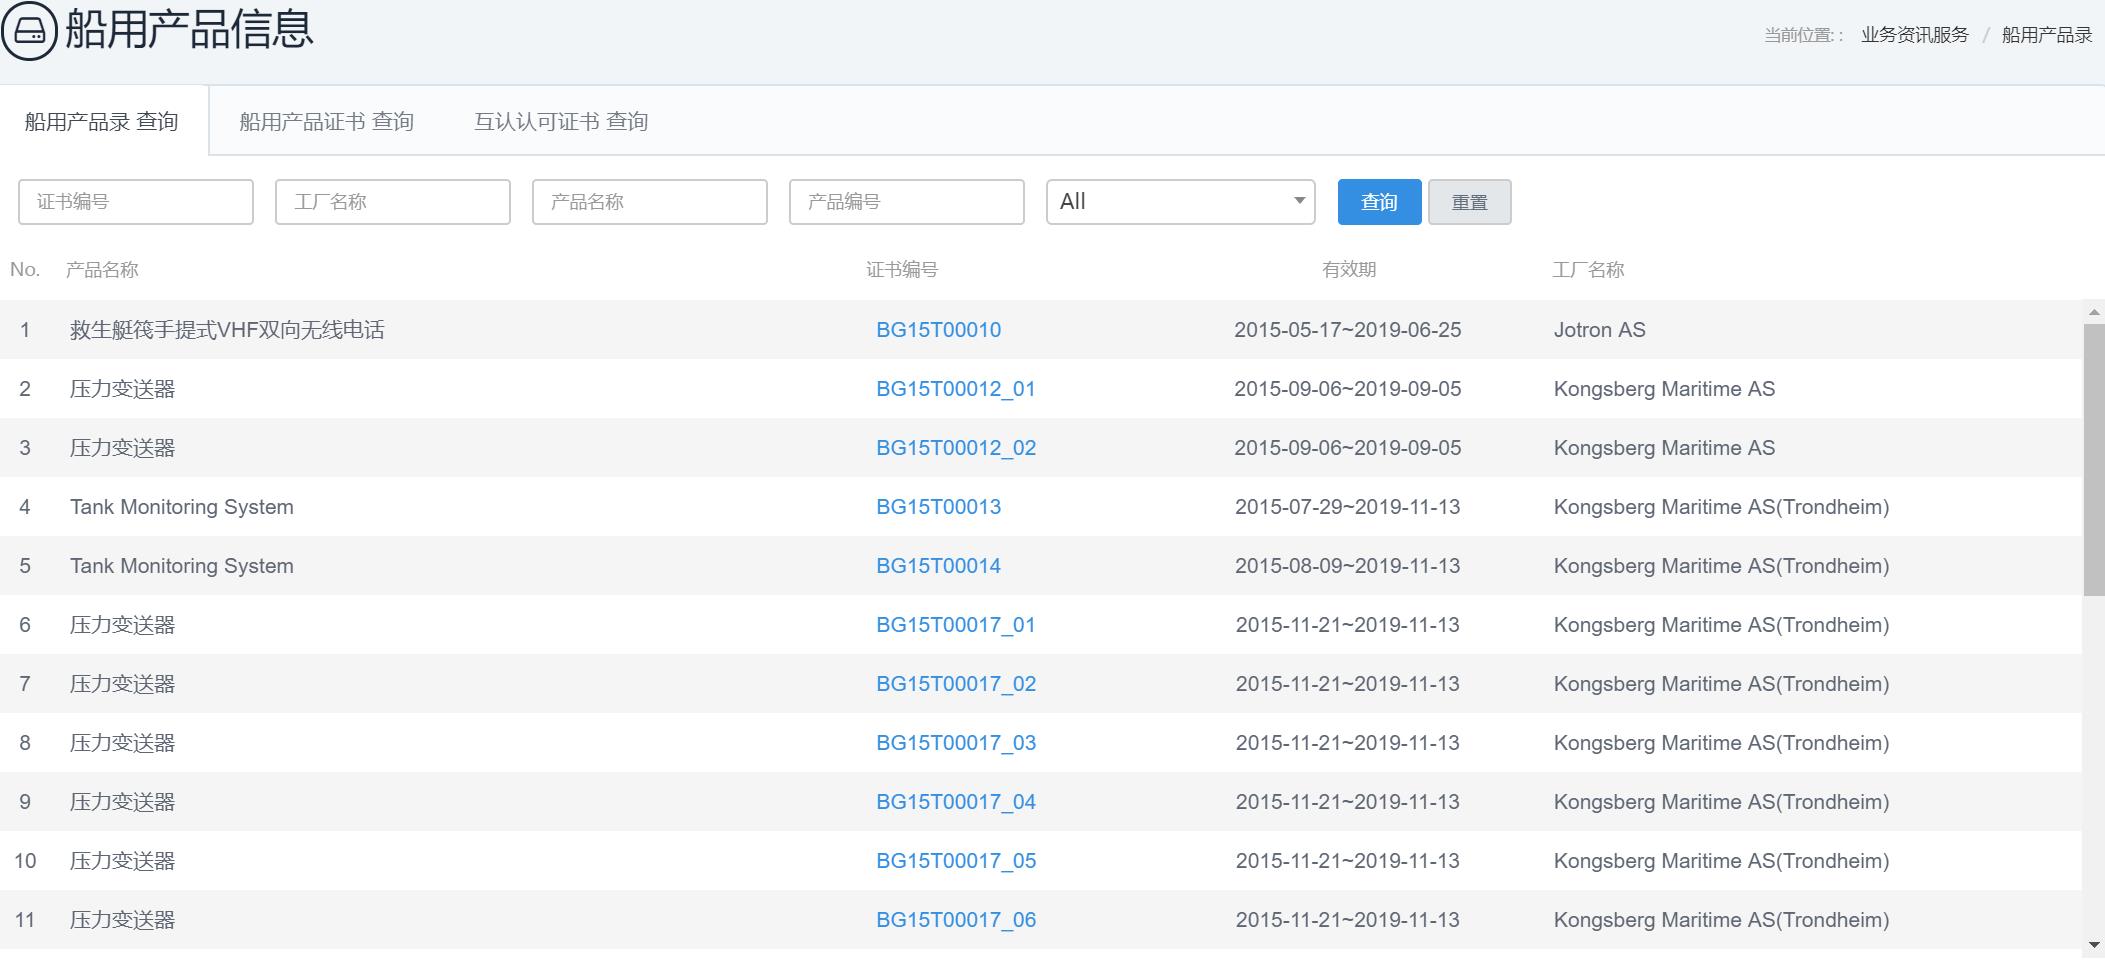Click the 重置 reset button
The height and width of the screenshot is (965, 2105).
click(x=1470, y=202)
